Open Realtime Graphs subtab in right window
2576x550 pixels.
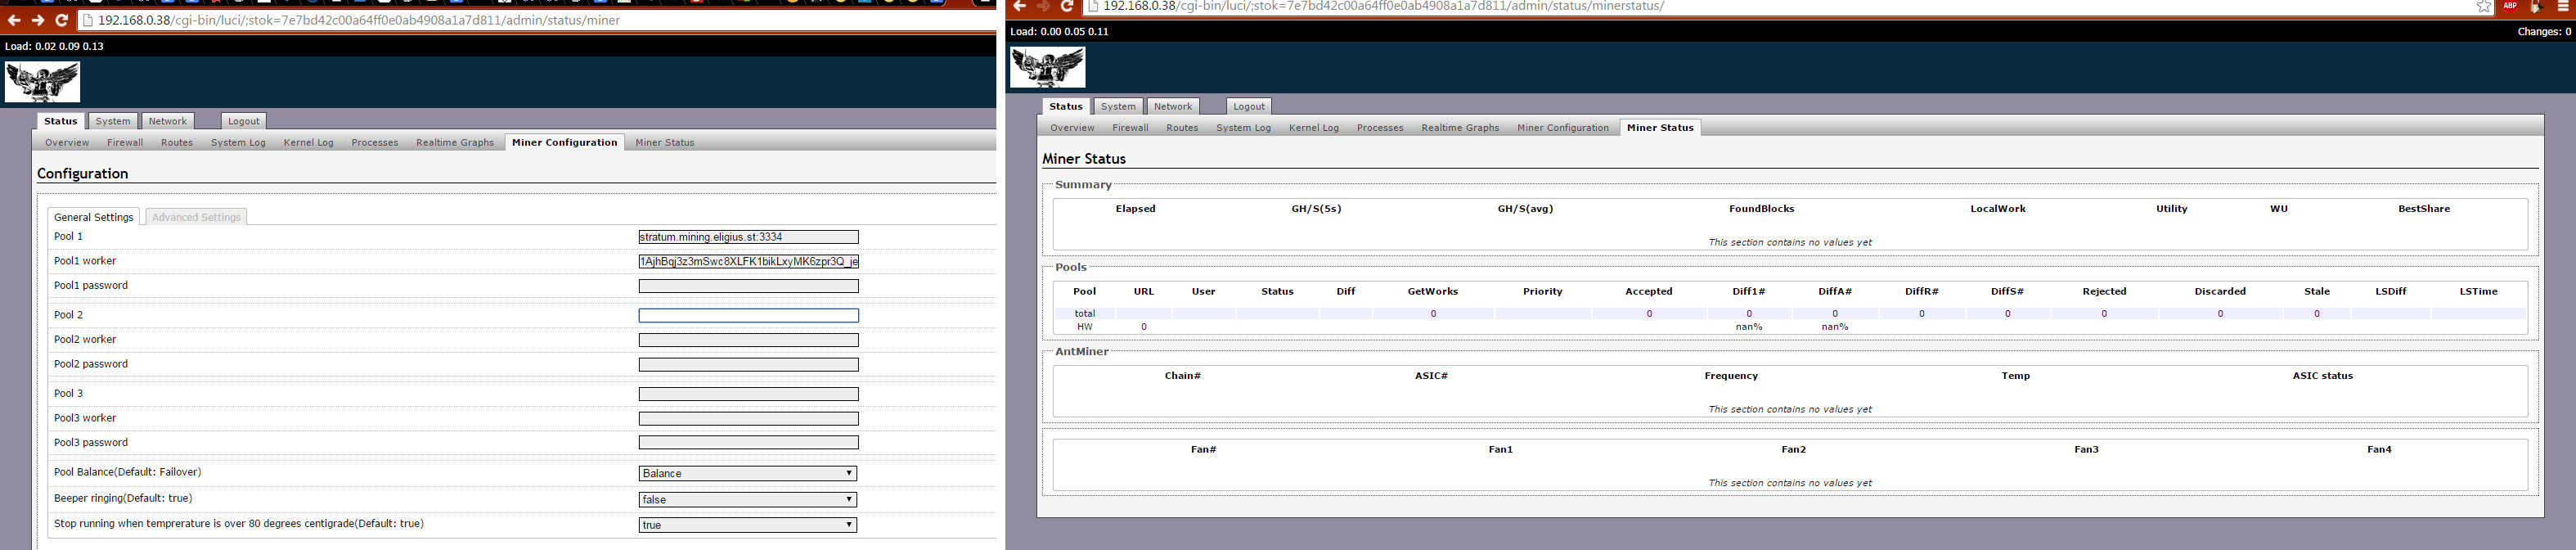coord(1460,128)
